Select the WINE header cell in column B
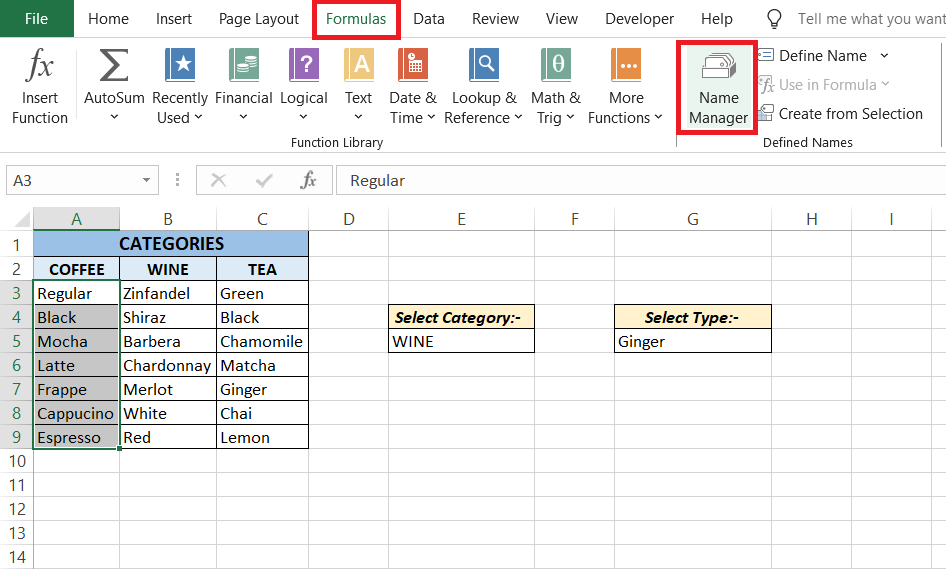This screenshot has width=946, height=569. [168, 269]
